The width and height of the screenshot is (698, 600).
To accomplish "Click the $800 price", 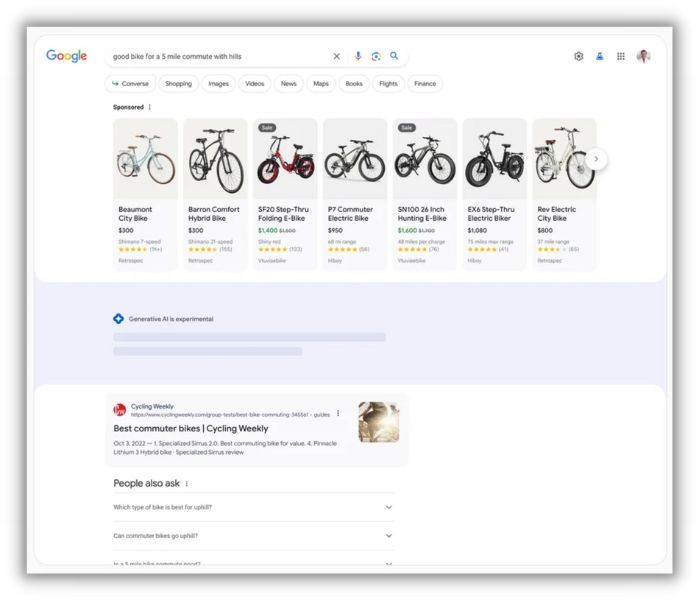I will 545,230.
